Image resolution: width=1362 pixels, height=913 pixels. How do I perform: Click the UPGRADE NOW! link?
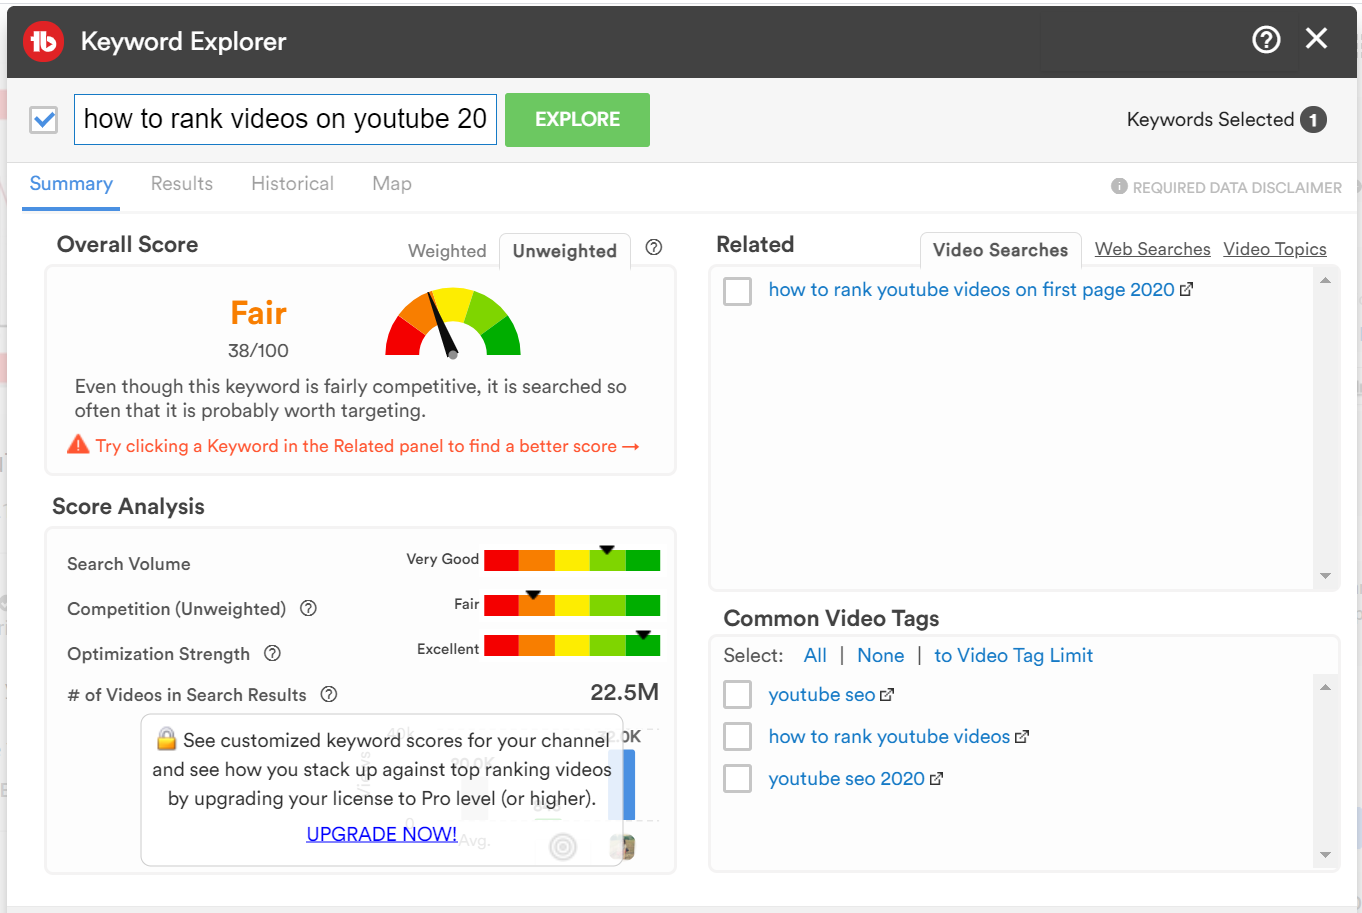coord(381,834)
